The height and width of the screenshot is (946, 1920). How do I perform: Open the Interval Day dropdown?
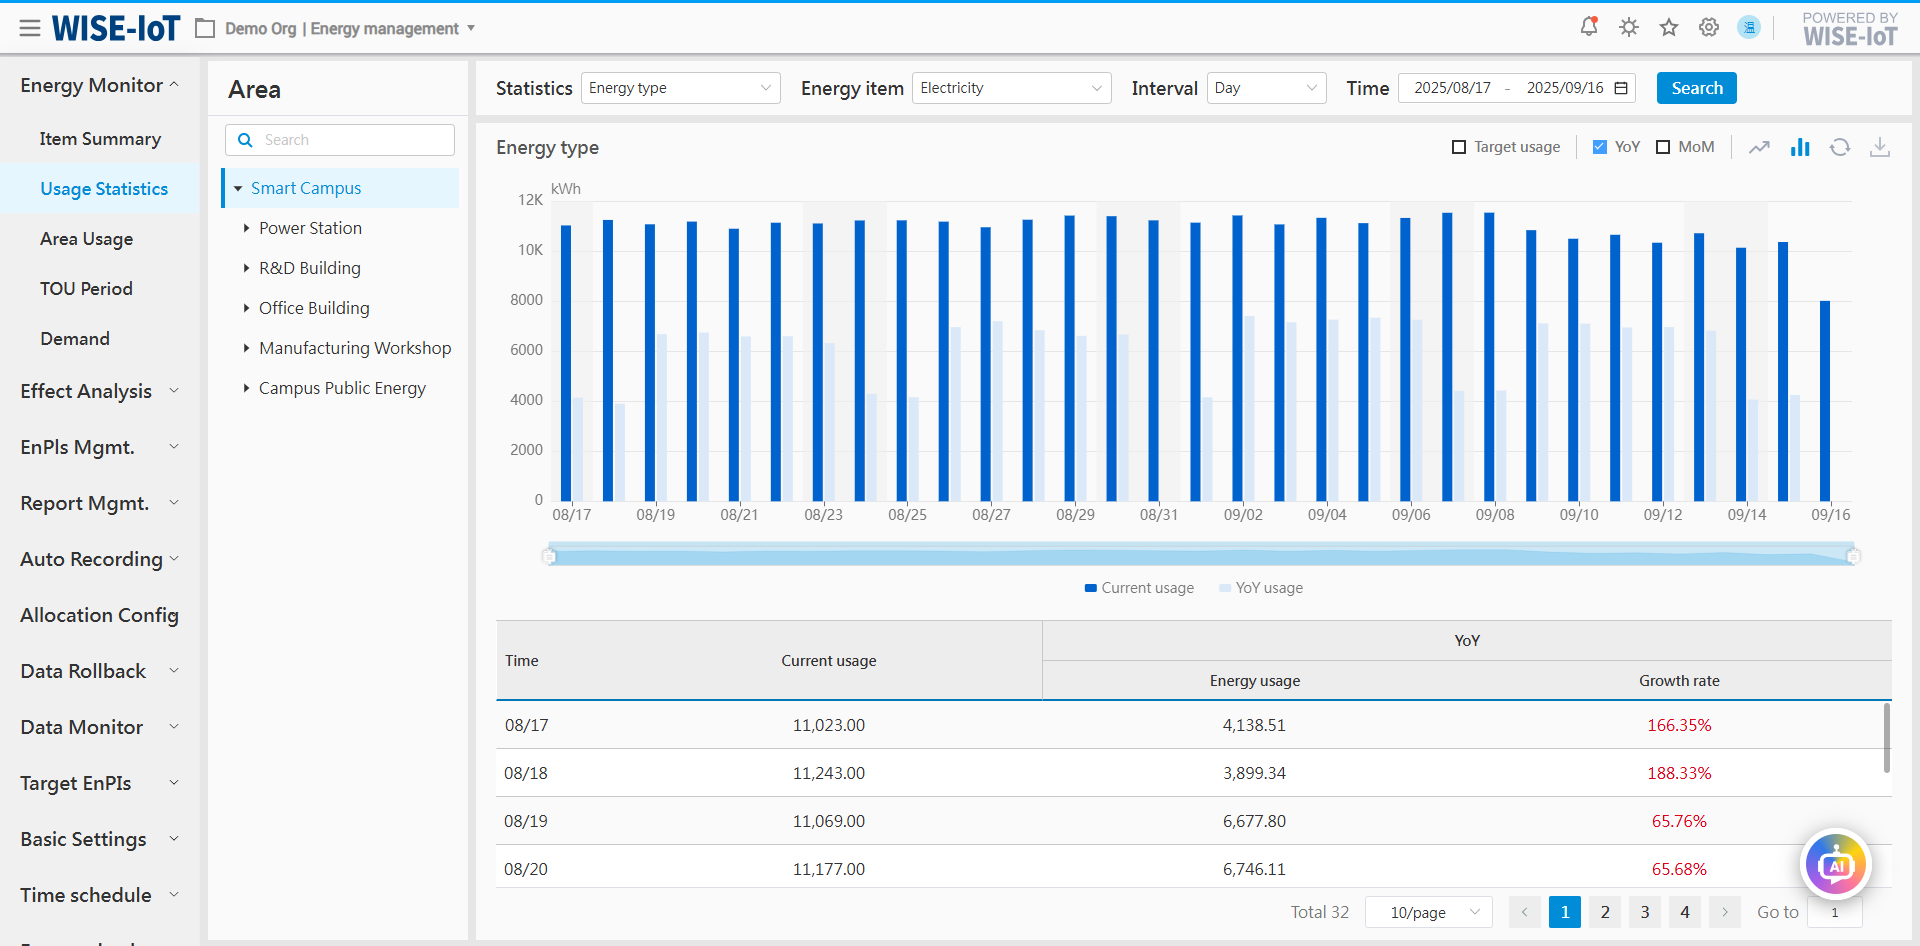[1266, 88]
